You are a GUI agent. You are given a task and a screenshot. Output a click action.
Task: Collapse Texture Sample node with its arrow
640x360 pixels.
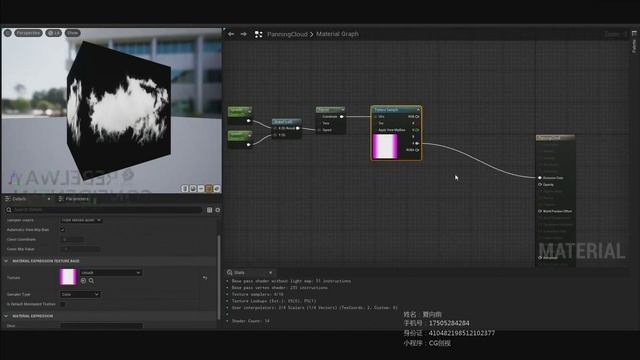(418, 110)
